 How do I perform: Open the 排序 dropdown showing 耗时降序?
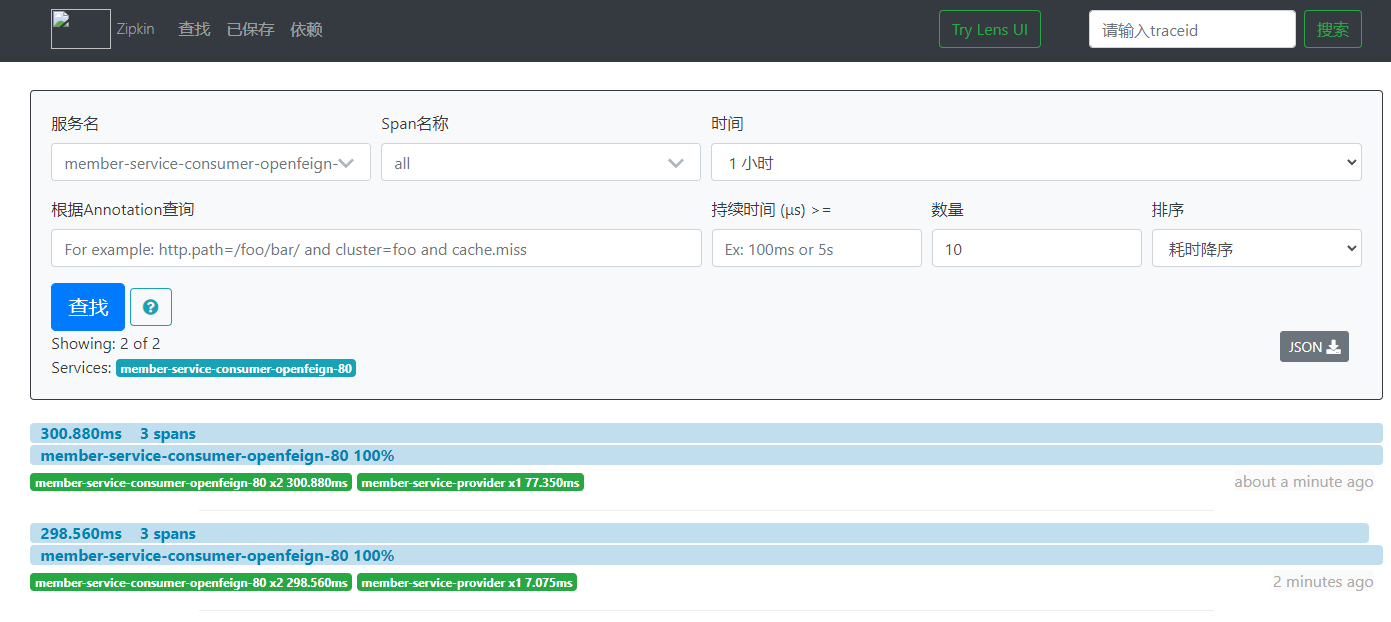(x=1257, y=248)
